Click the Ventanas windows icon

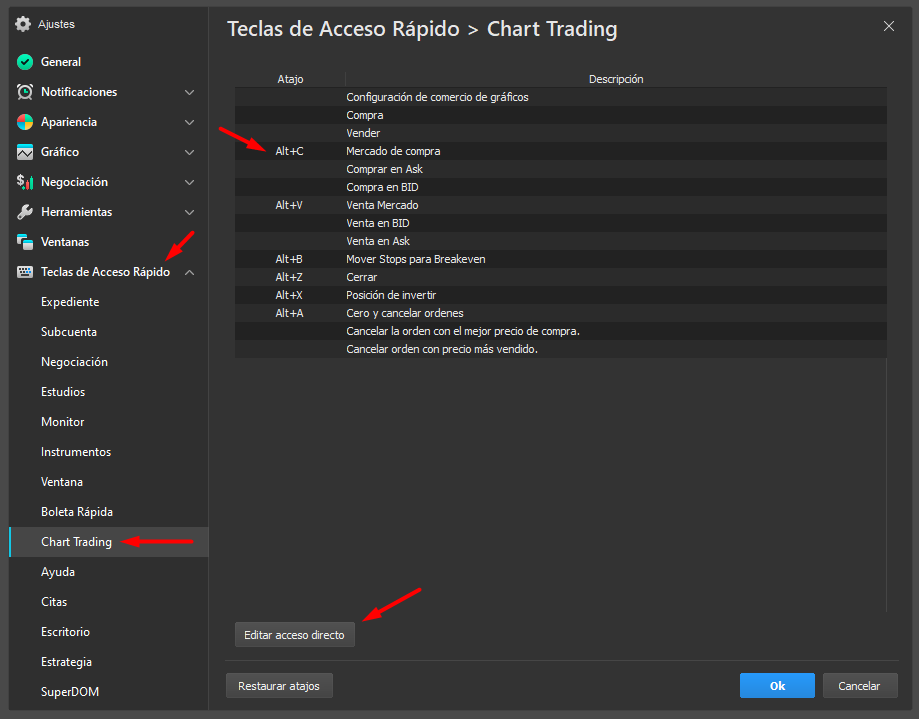(25, 242)
